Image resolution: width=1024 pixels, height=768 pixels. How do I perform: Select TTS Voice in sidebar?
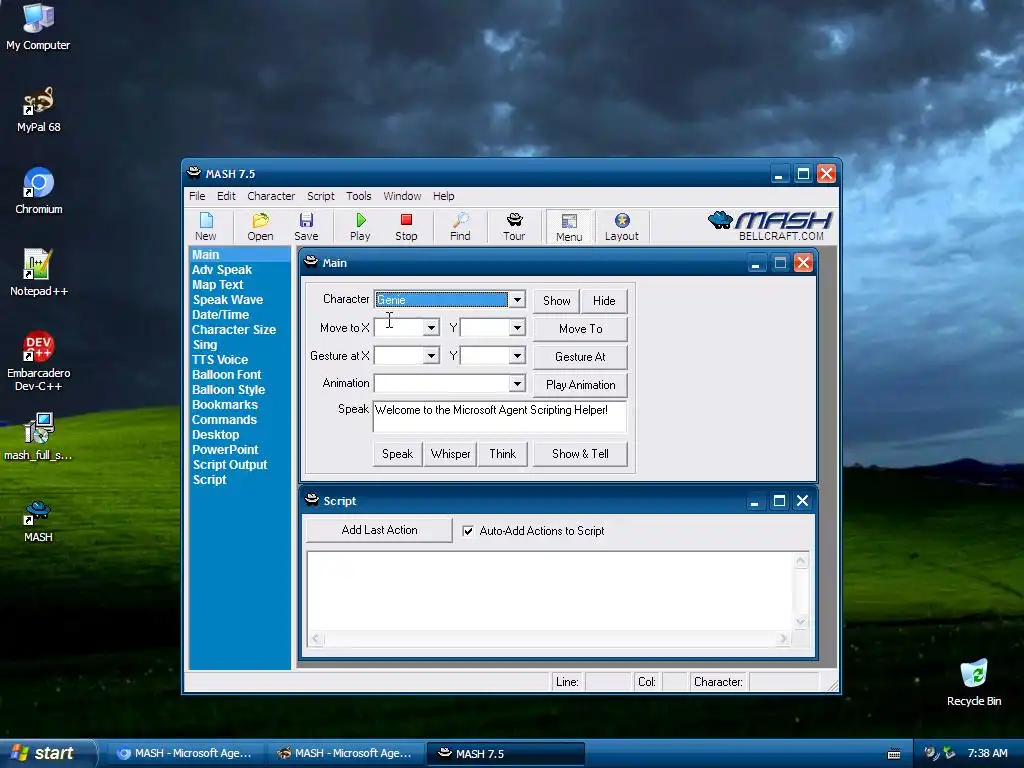pyautogui.click(x=220, y=360)
